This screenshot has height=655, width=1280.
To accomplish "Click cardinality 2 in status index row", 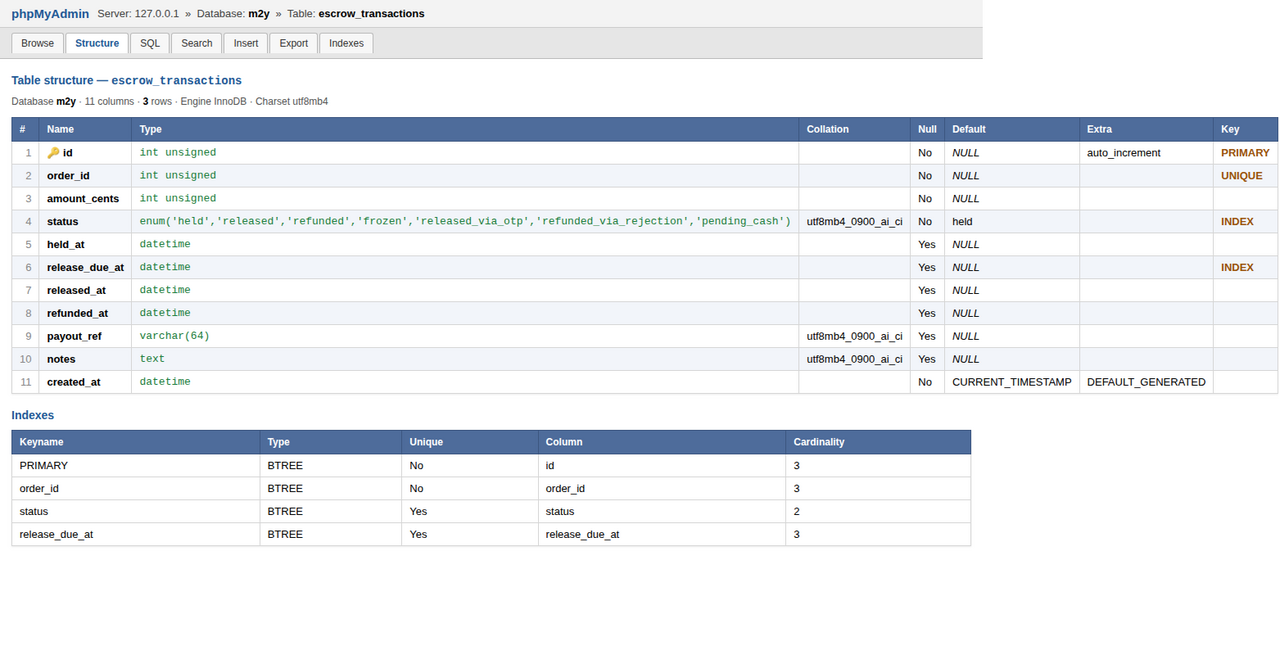I will (x=797, y=512).
